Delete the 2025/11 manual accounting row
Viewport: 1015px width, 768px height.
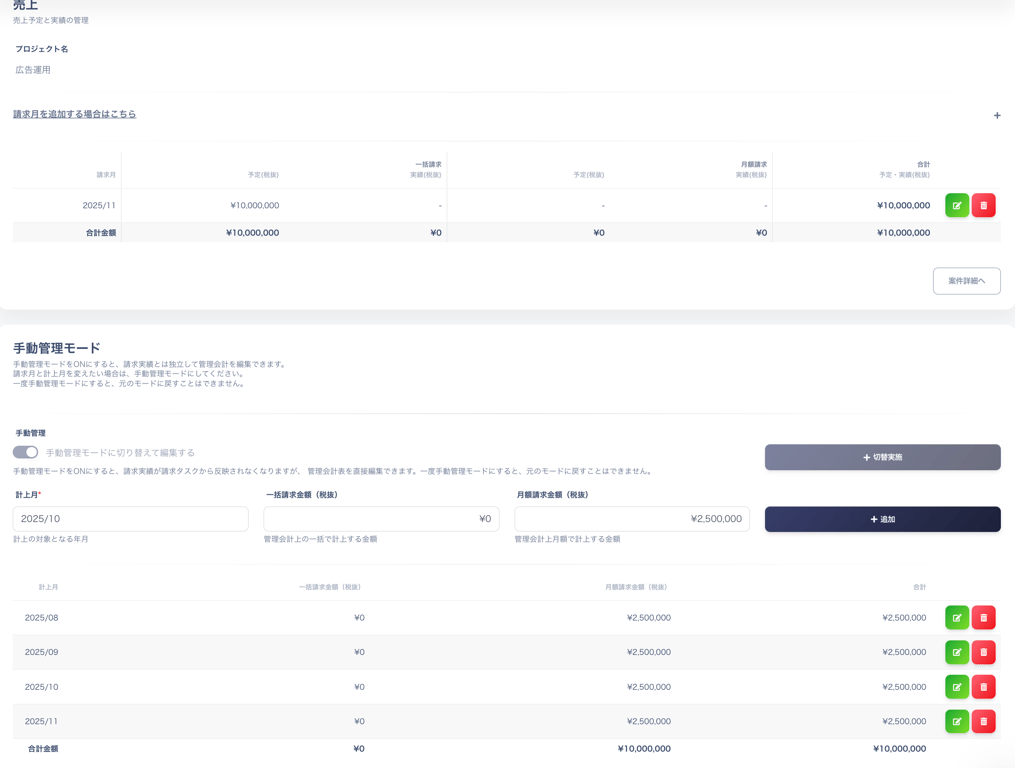pos(983,721)
